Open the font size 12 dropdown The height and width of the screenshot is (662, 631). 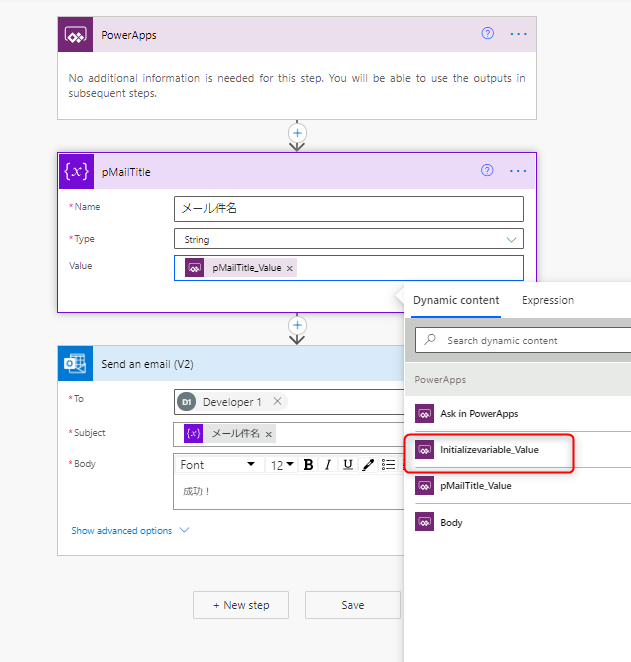click(282, 465)
